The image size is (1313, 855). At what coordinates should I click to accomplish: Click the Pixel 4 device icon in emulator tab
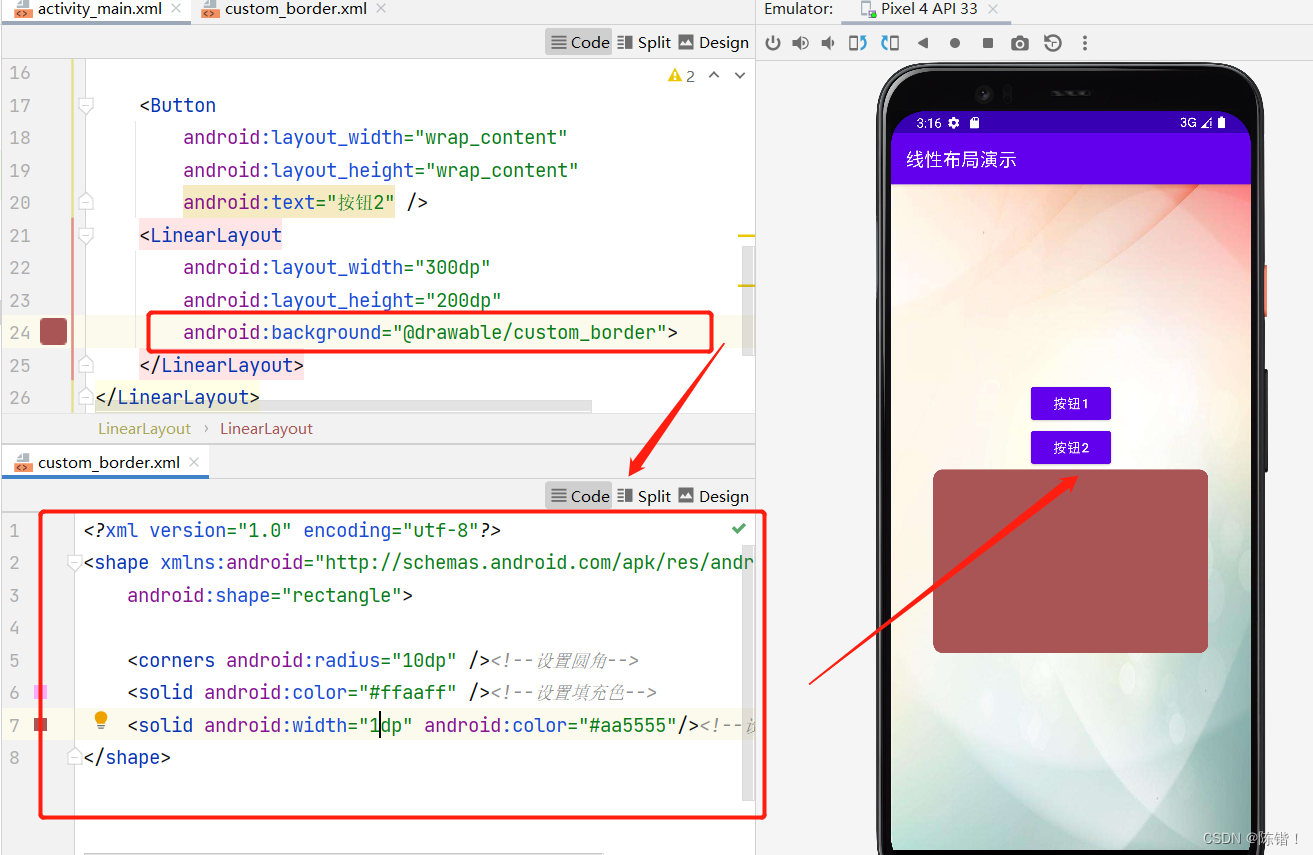pos(867,9)
